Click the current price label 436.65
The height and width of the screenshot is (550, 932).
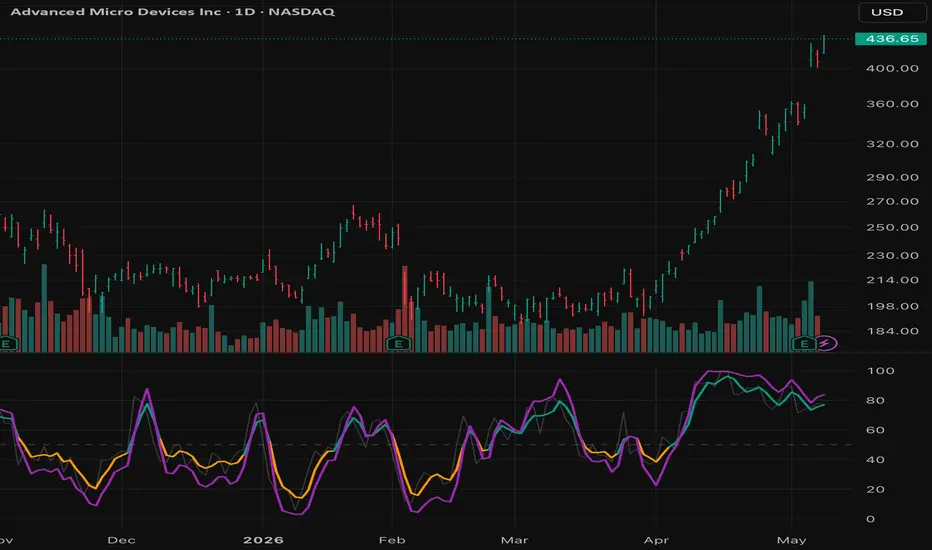click(890, 39)
